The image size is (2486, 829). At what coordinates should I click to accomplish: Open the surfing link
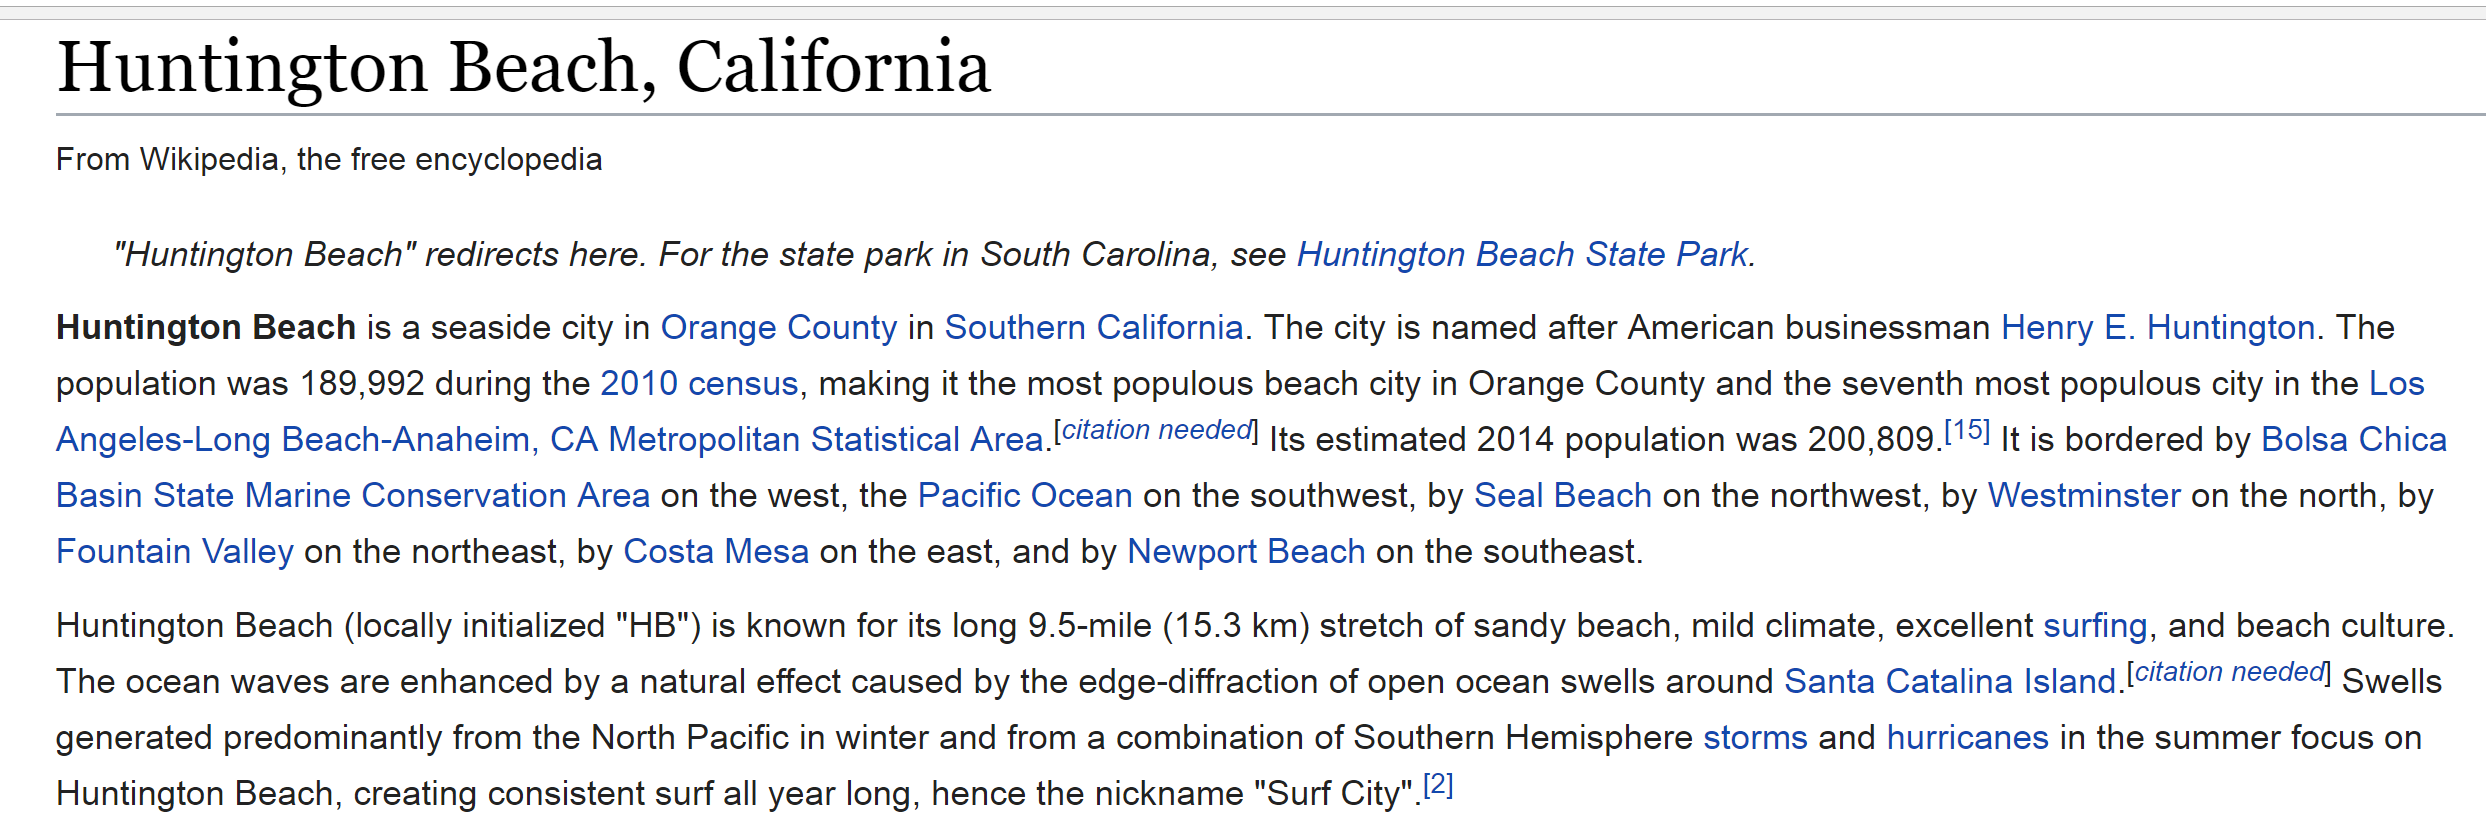tap(2094, 626)
